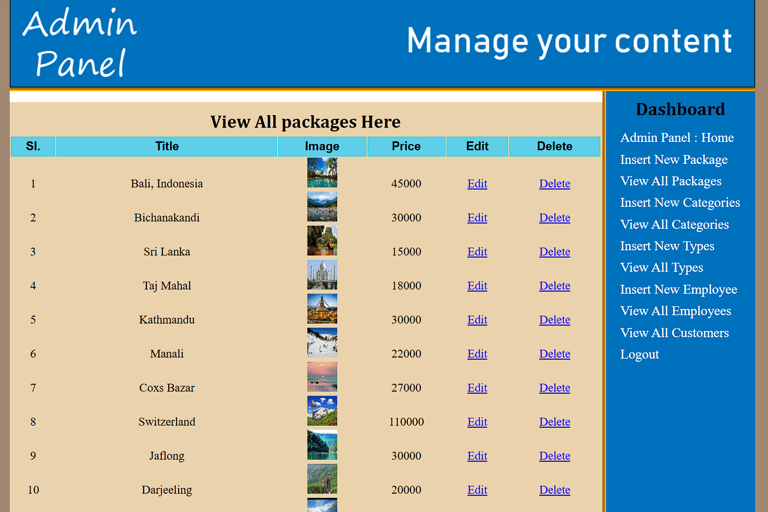Go to View All Employees

coord(675,311)
